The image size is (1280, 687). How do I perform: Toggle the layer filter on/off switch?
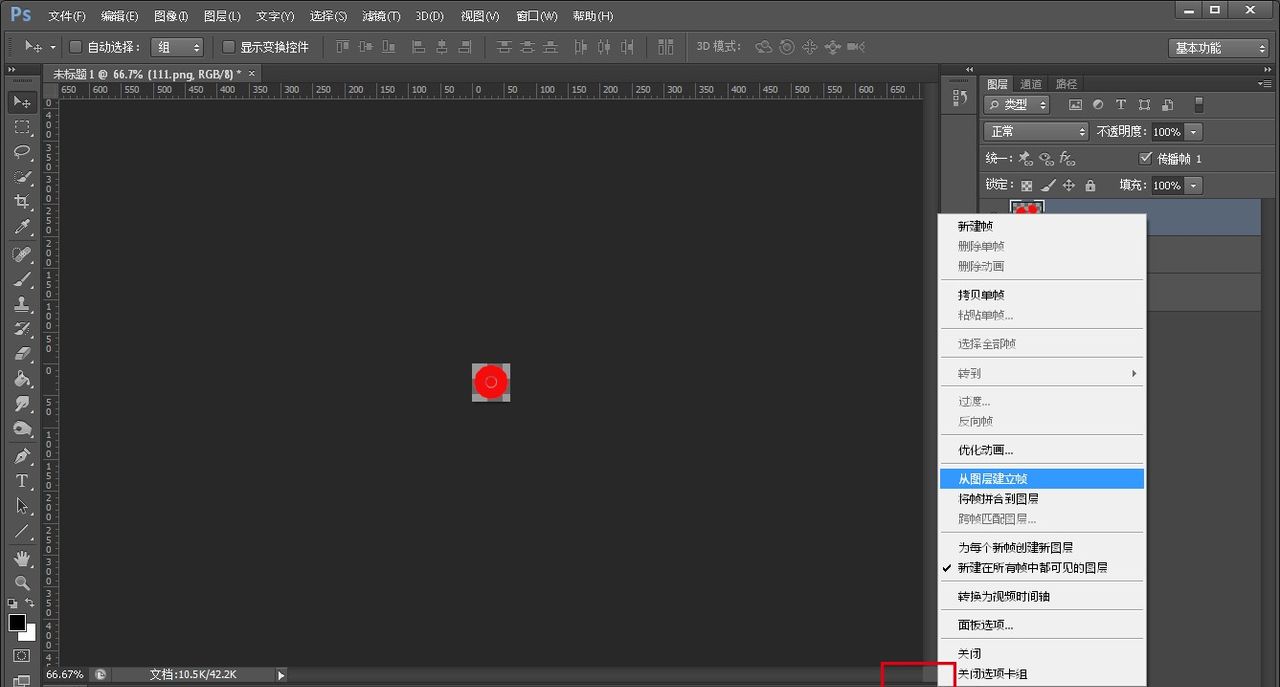1199,104
